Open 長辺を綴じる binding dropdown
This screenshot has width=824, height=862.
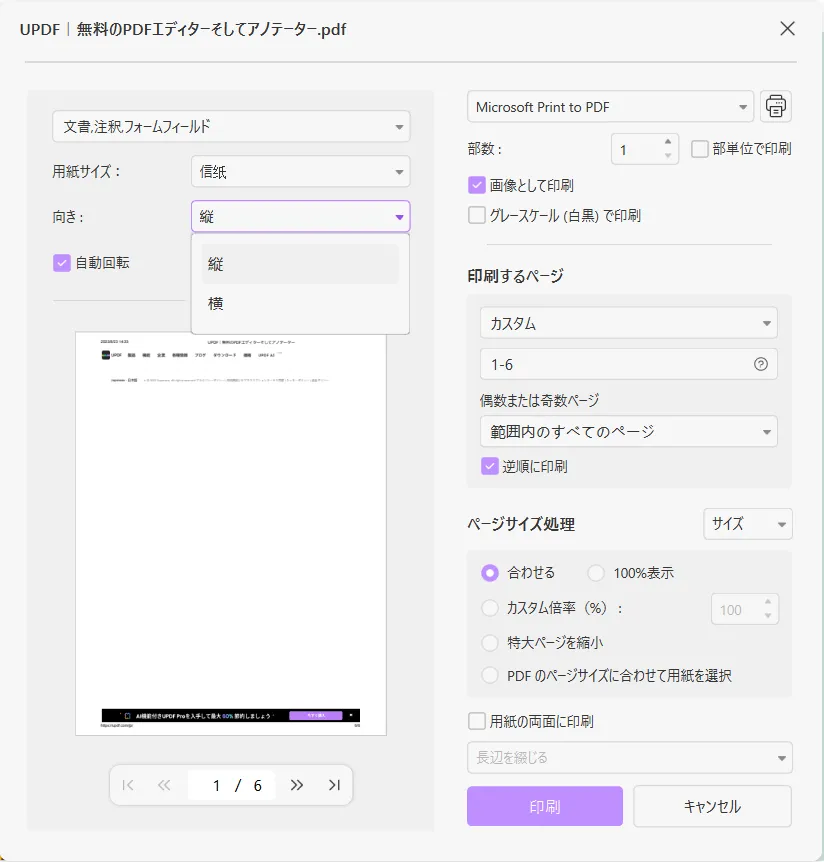630,758
